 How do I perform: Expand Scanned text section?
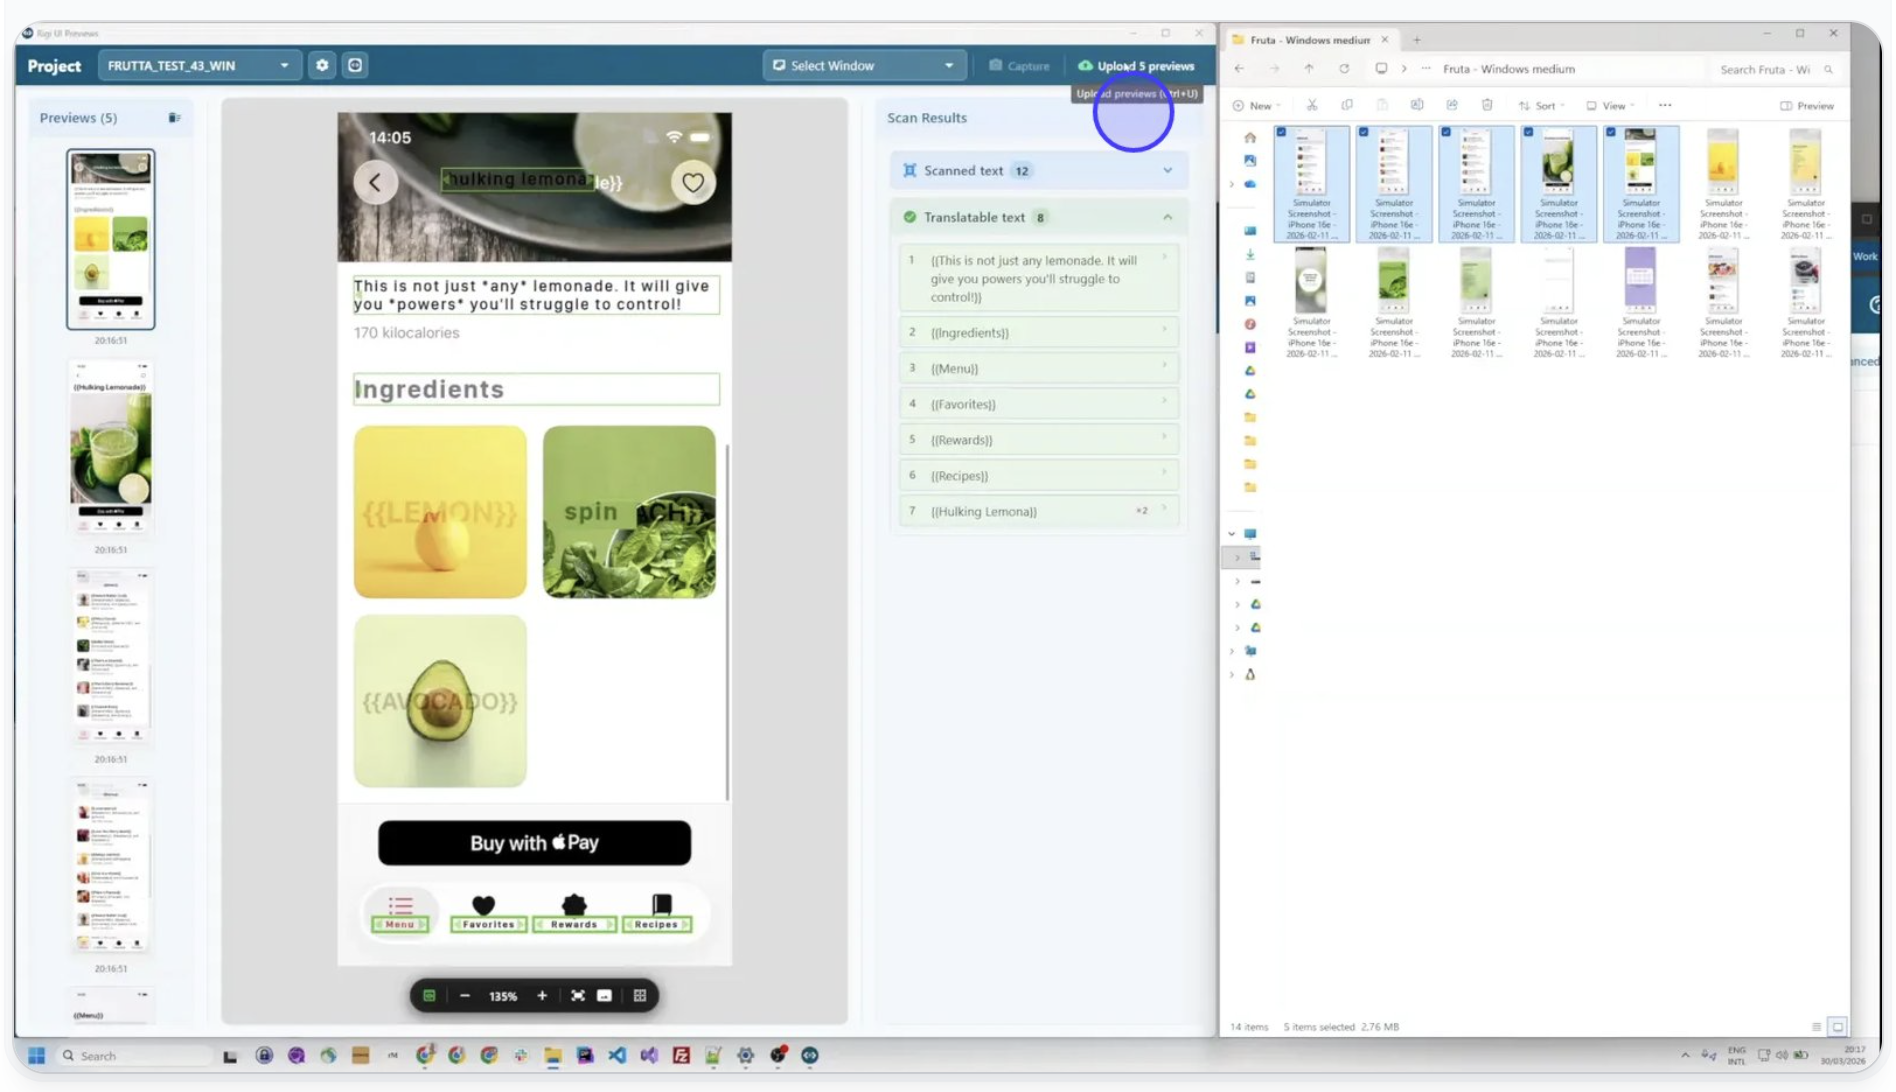(x=1038, y=171)
